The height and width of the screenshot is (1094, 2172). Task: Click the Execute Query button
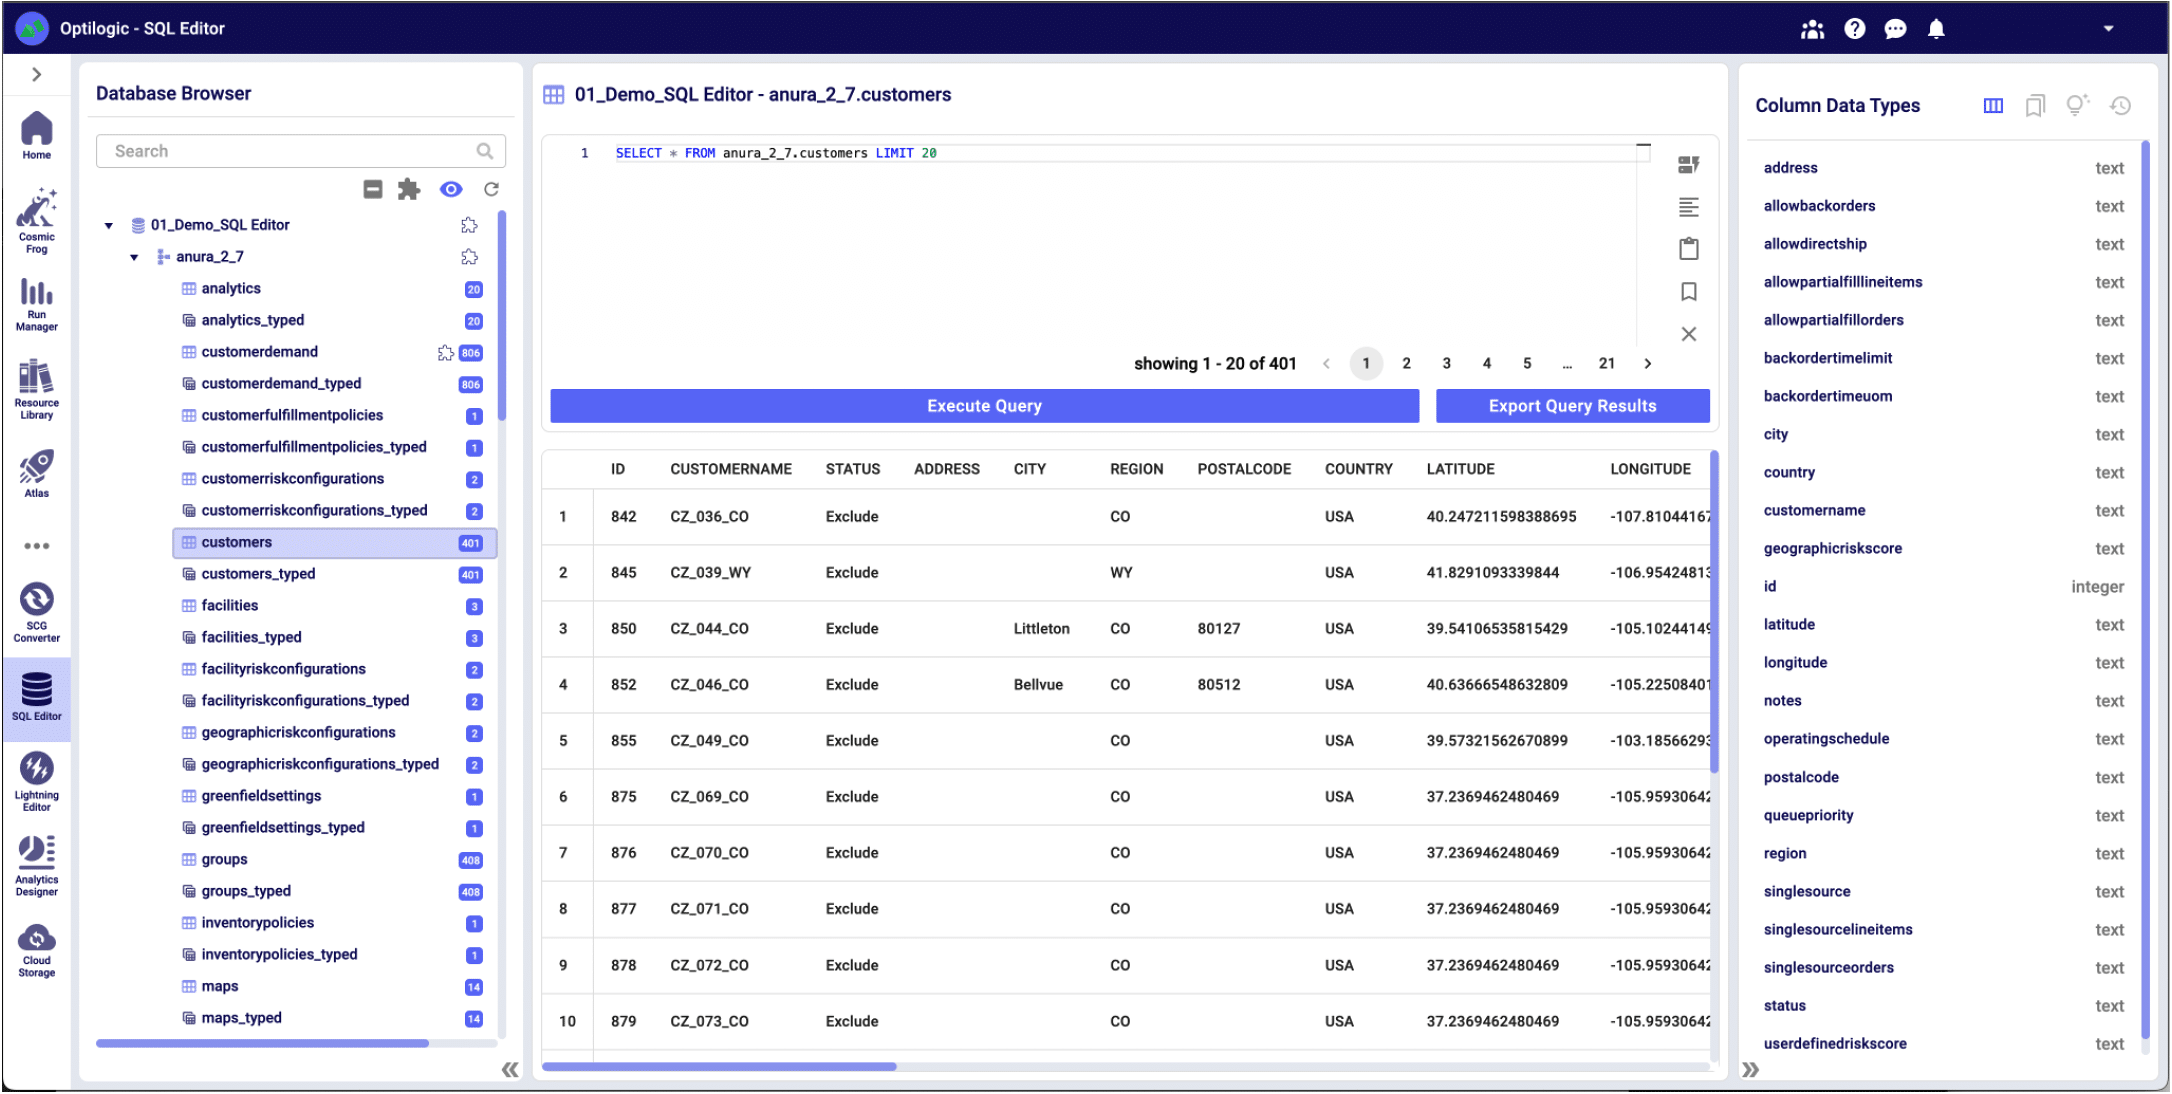tap(984, 406)
